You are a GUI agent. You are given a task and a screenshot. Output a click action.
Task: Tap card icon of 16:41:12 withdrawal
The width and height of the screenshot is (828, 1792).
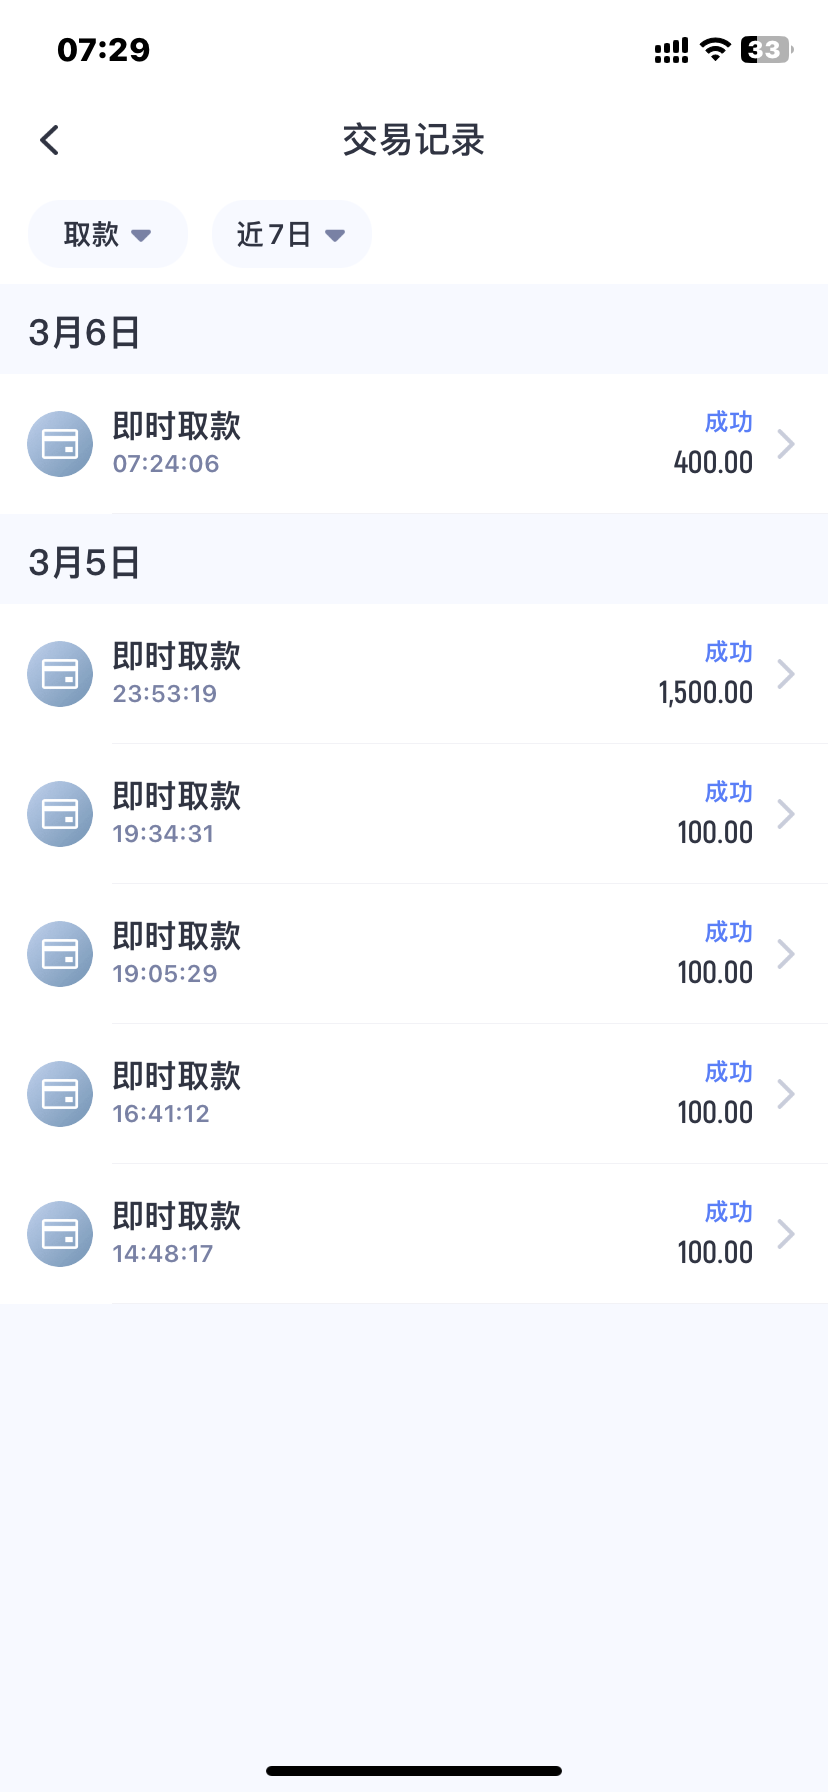click(60, 1094)
